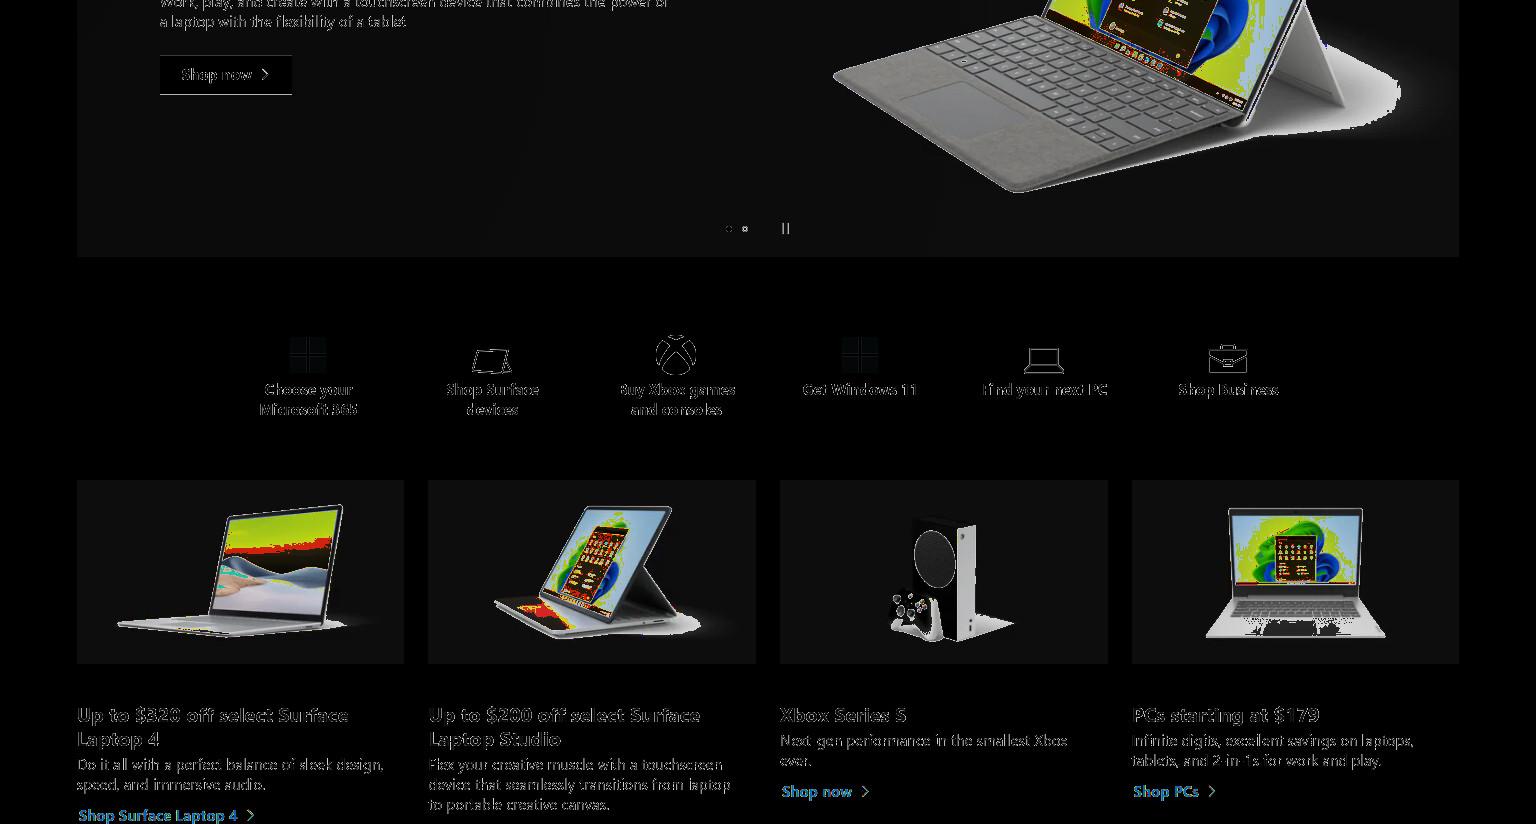Pause the hero carousel slideshow
Viewport: 1536px width, 824px height.
(785, 228)
